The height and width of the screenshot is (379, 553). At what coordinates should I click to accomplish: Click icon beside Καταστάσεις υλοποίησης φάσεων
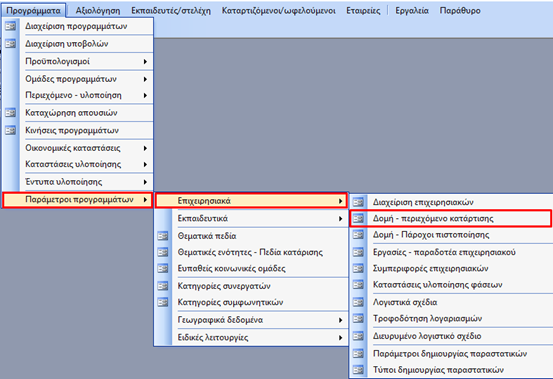[x=358, y=285]
